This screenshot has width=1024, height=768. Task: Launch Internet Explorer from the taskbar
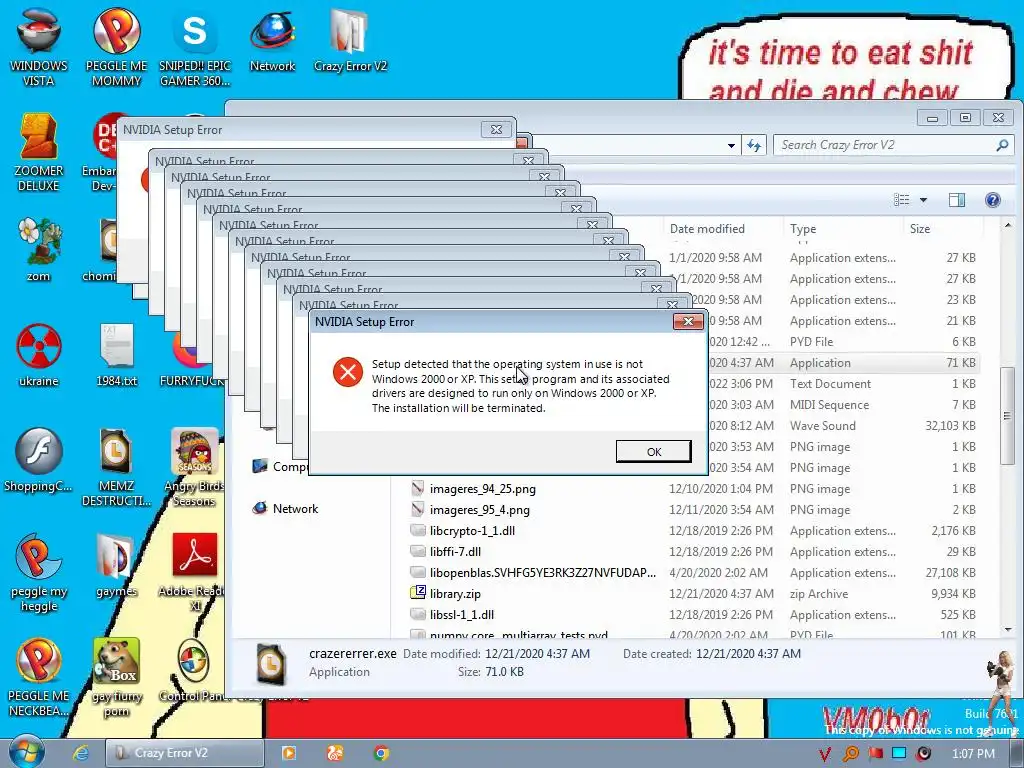tap(80, 753)
